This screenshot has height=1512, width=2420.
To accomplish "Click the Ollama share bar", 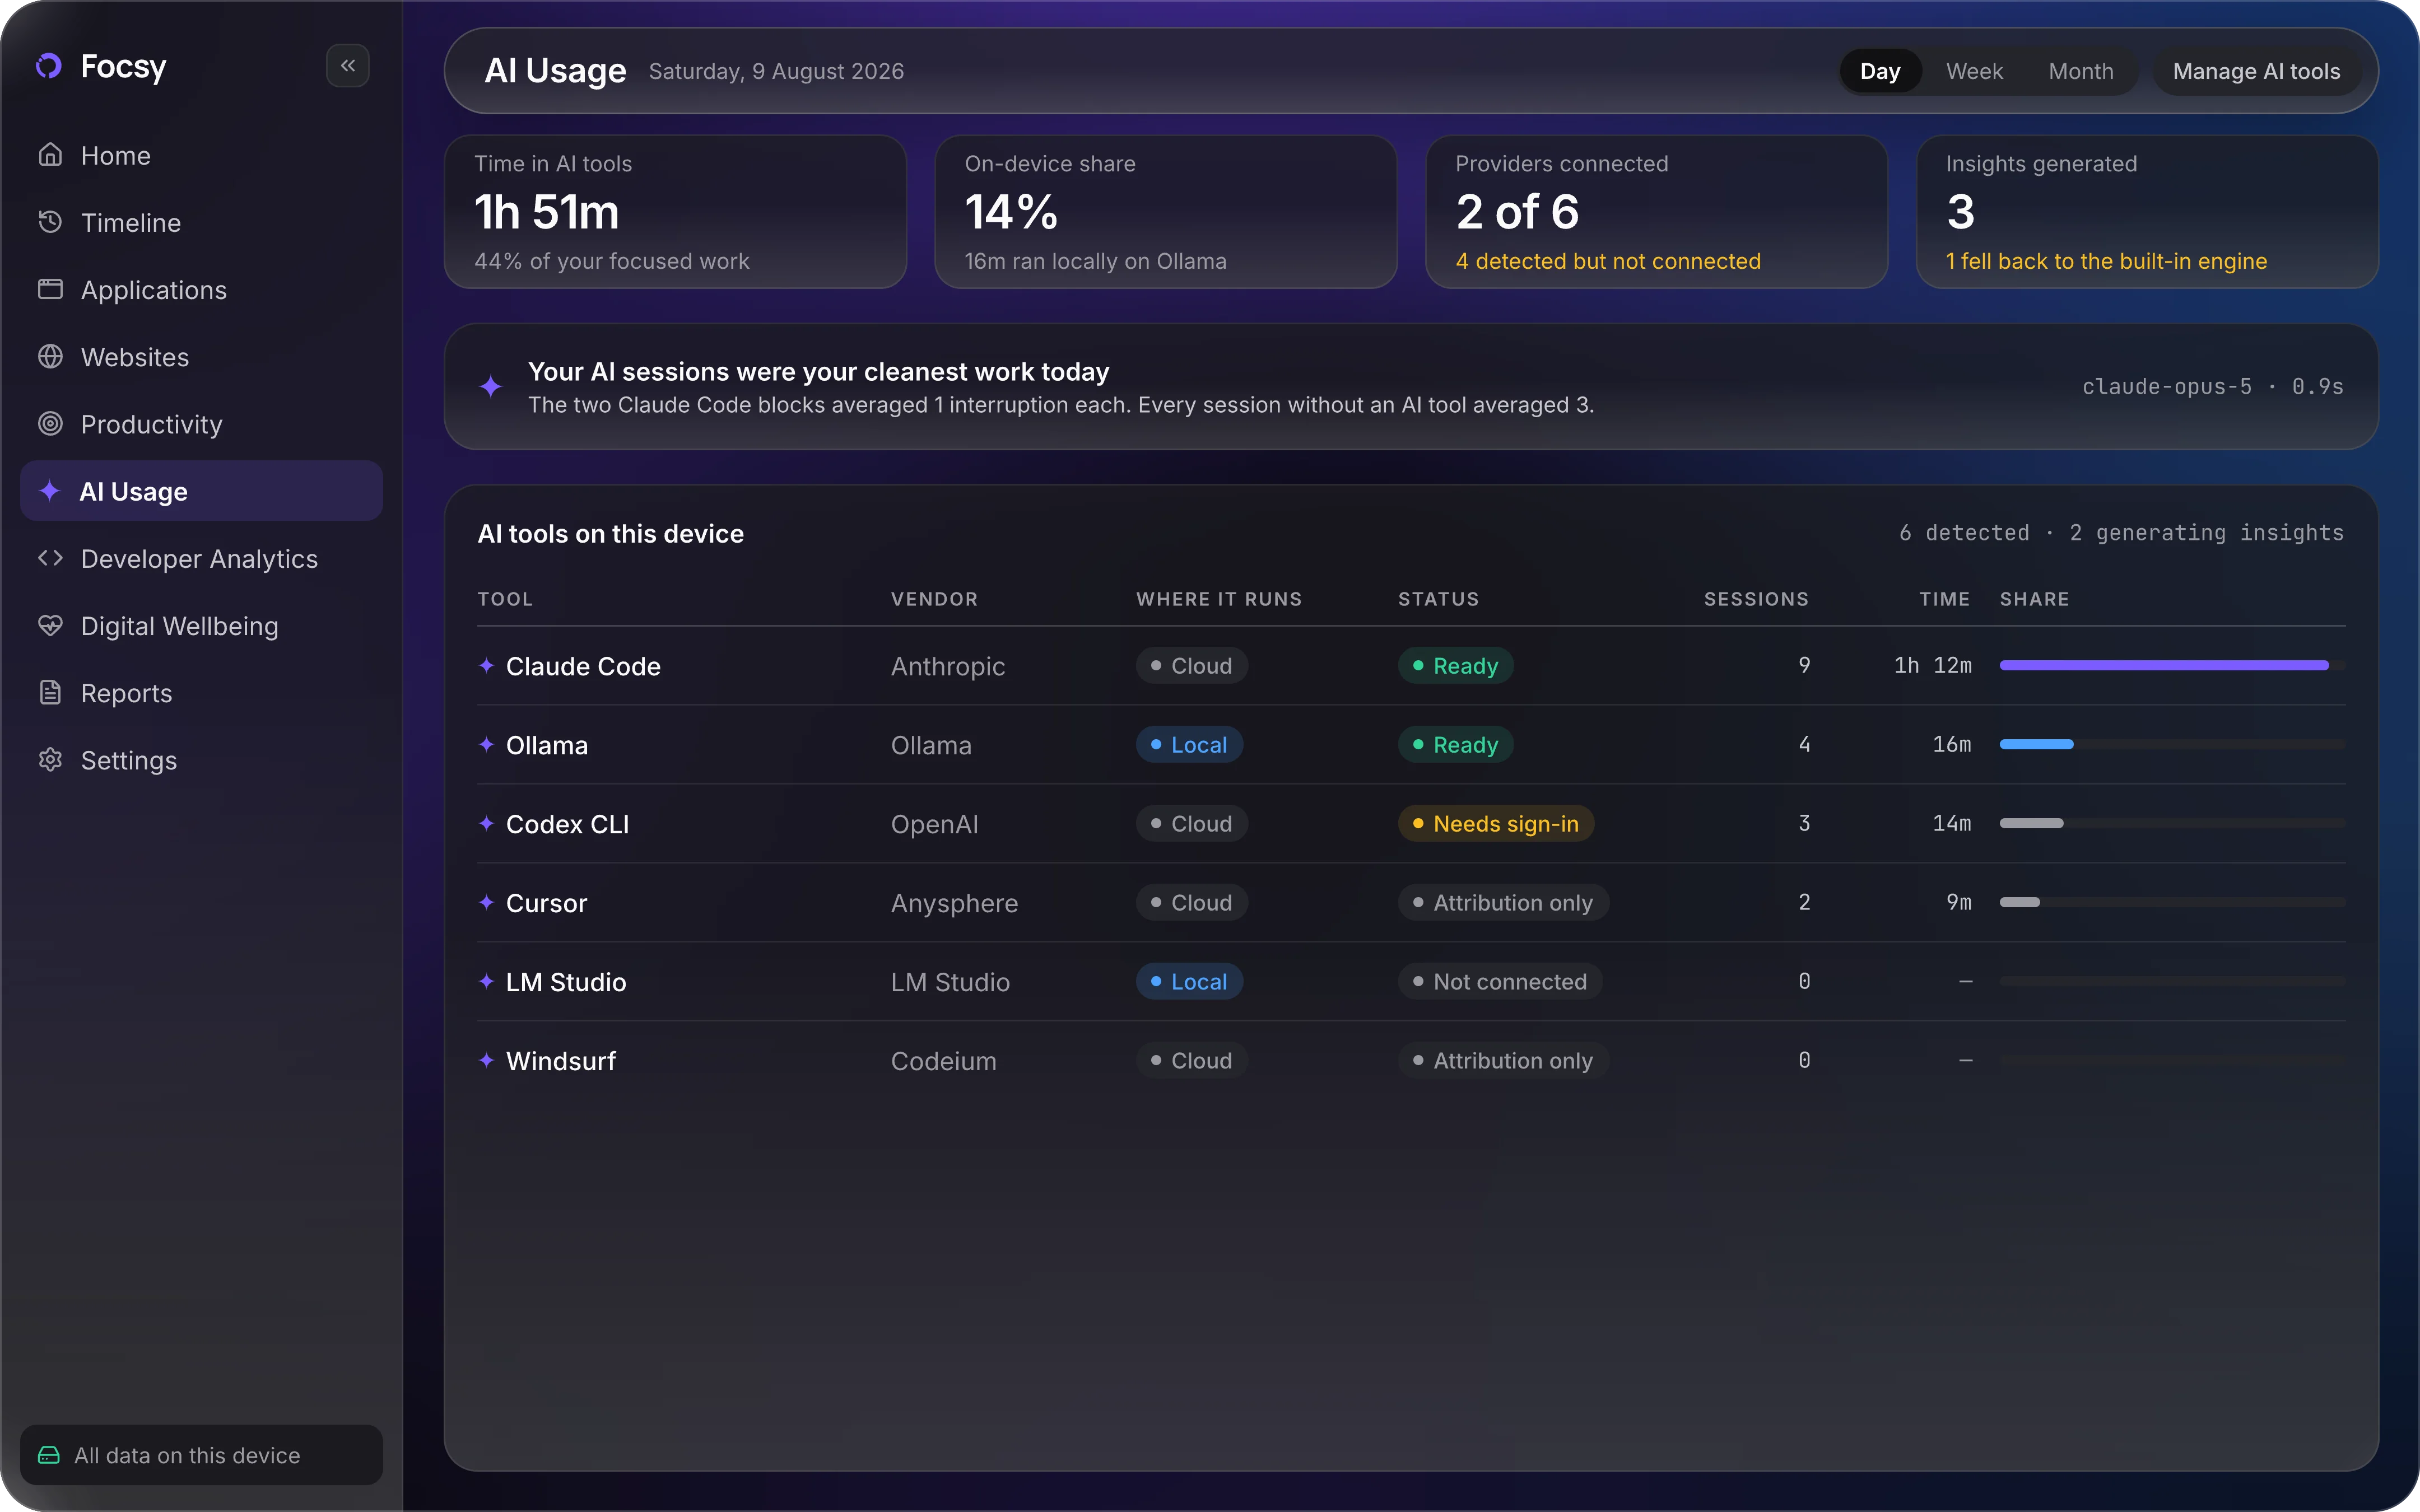I will point(2172,744).
